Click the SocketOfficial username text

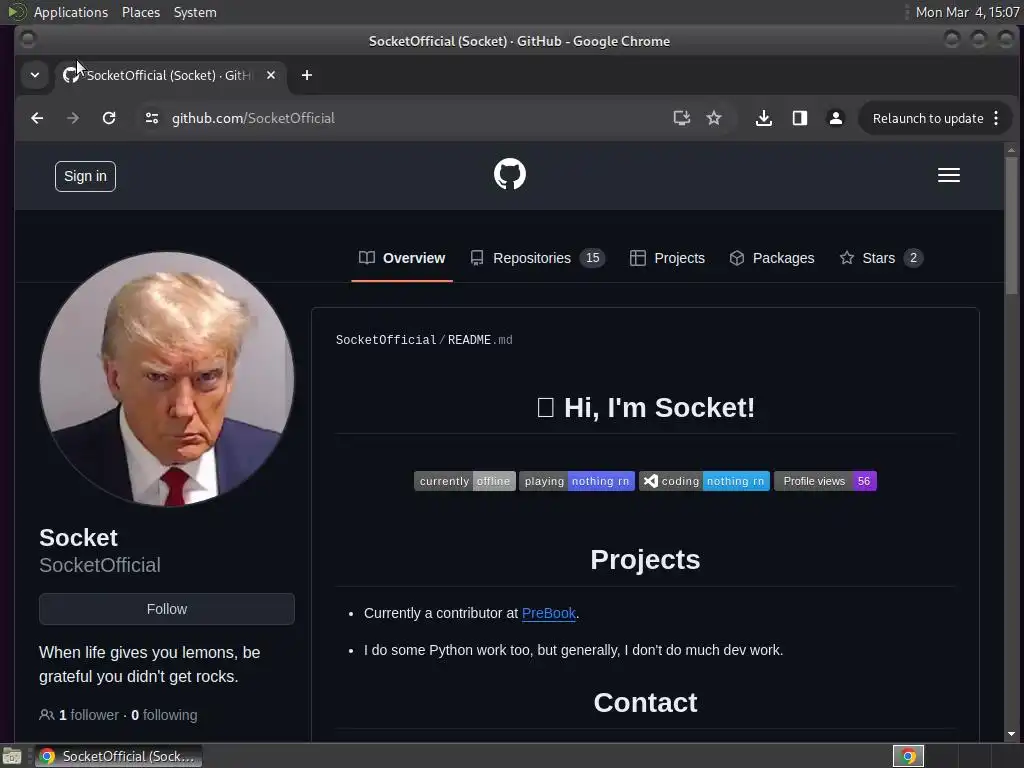(x=100, y=565)
